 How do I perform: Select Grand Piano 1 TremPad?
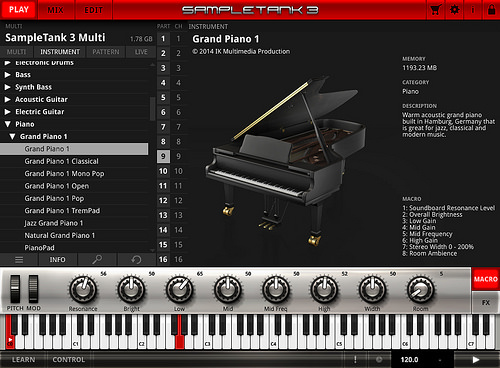[x=74, y=211]
